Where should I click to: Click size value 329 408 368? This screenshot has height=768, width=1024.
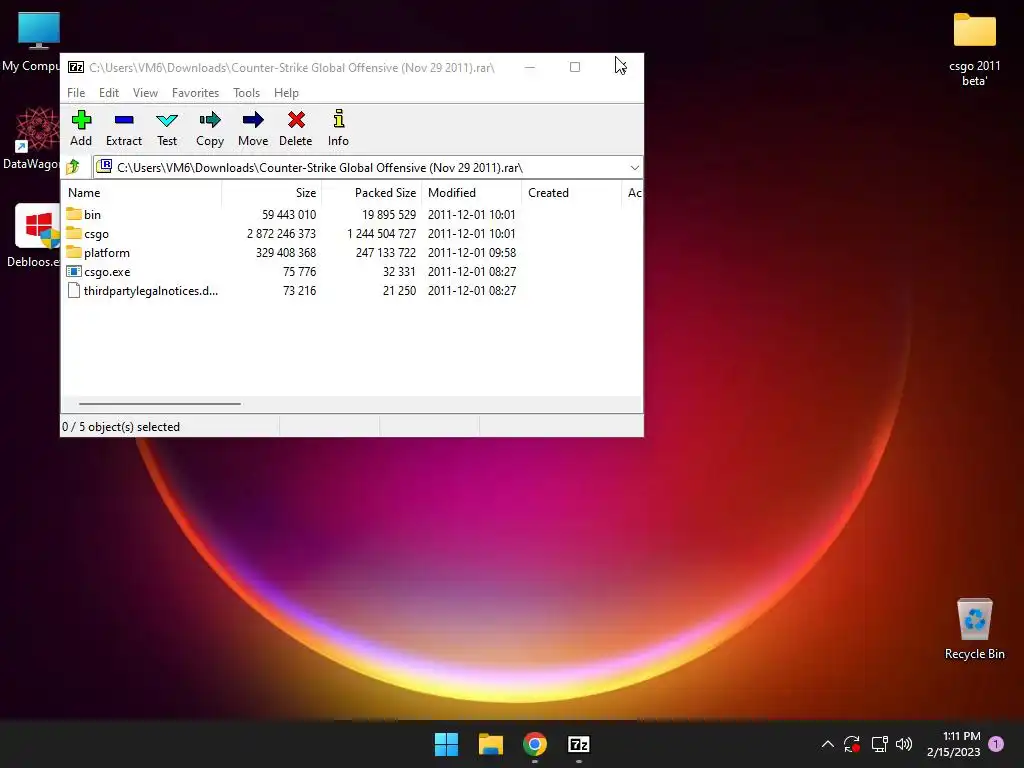285,253
